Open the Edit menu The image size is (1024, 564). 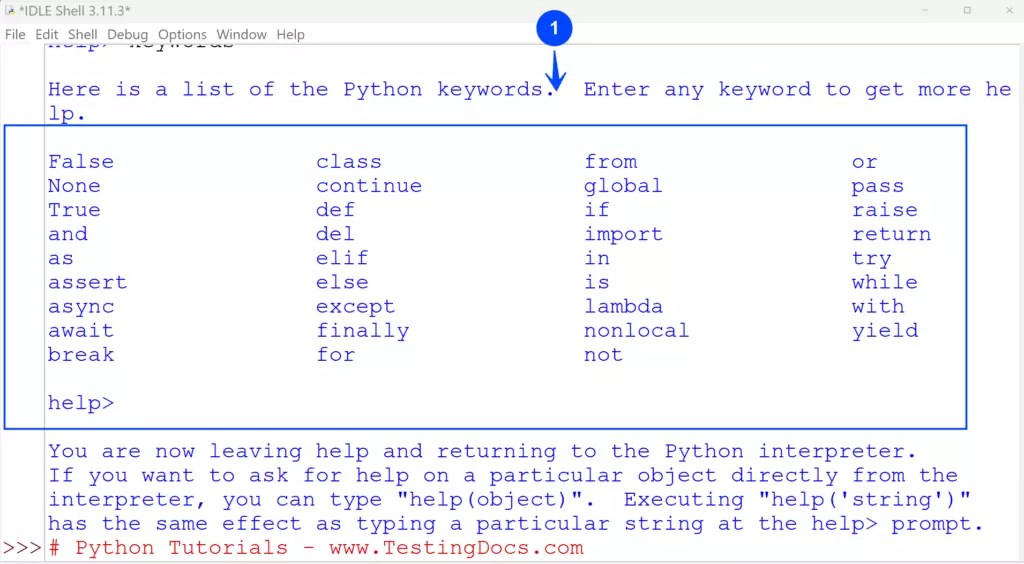point(46,35)
